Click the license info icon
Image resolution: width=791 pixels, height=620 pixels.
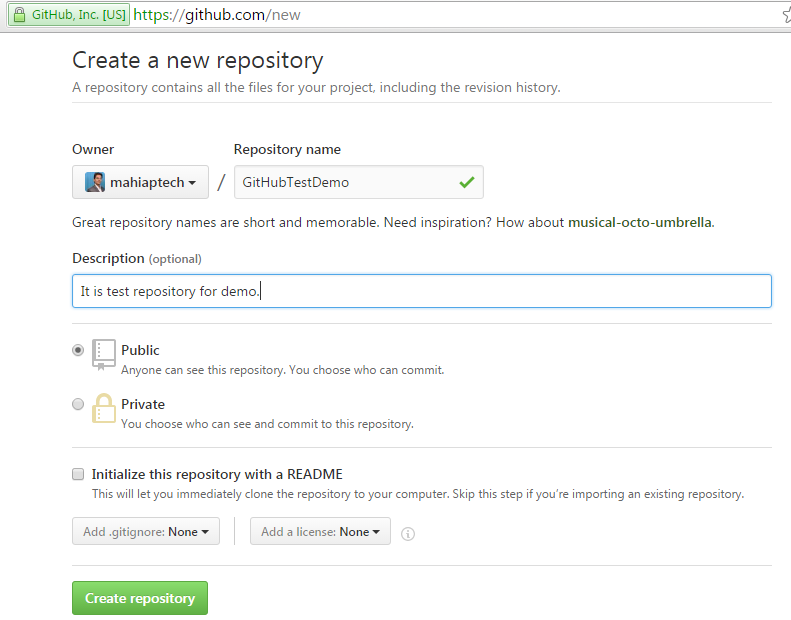(408, 534)
